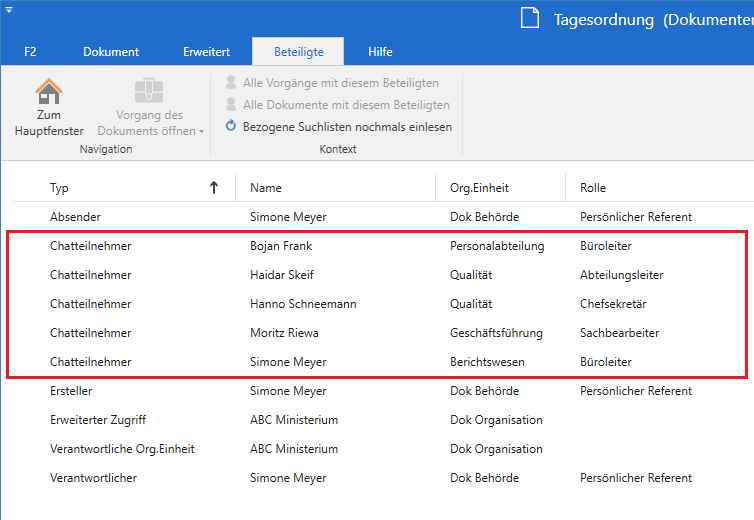Click the Rolle column header
Image resolution: width=754 pixels, height=520 pixels.
(x=593, y=187)
